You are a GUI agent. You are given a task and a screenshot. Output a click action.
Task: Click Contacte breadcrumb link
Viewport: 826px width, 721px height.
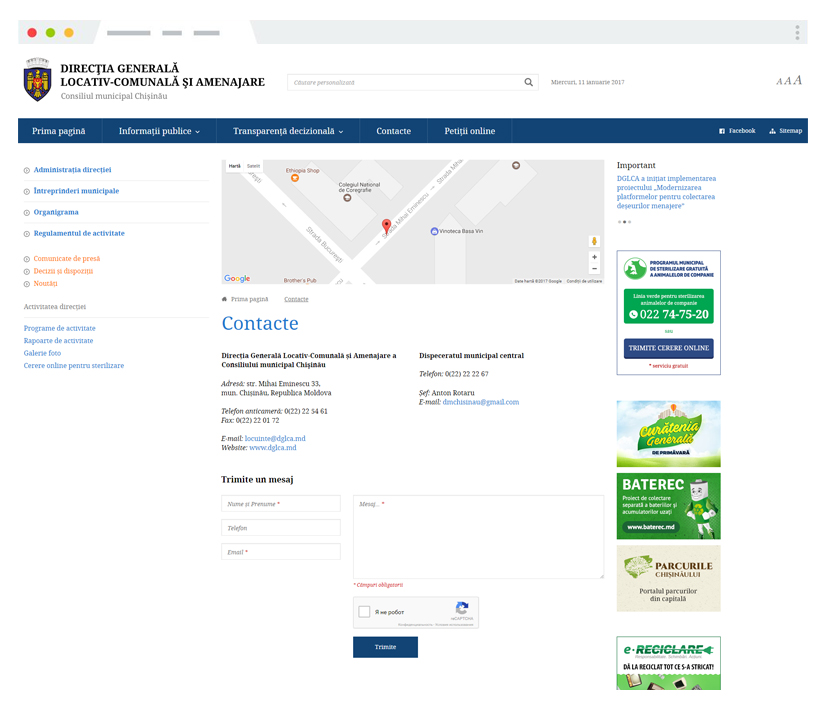click(x=296, y=299)
